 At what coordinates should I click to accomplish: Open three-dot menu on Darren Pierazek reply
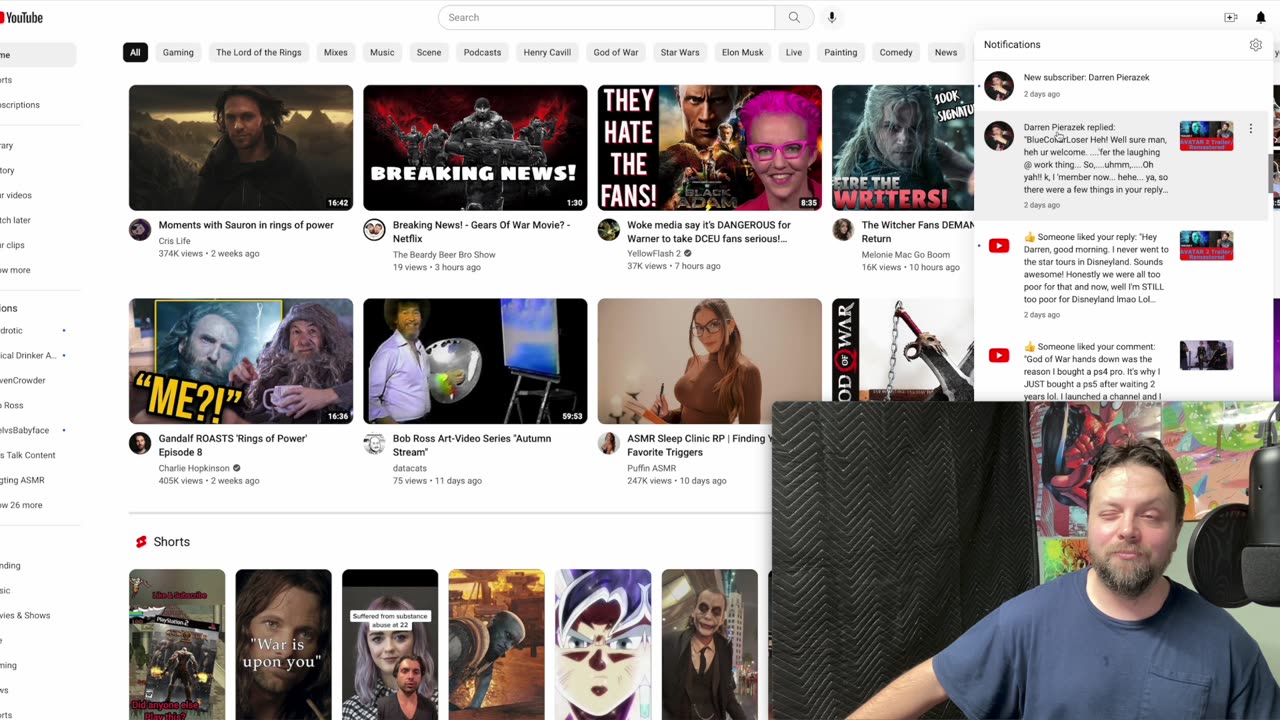(x=1250, y=129)
